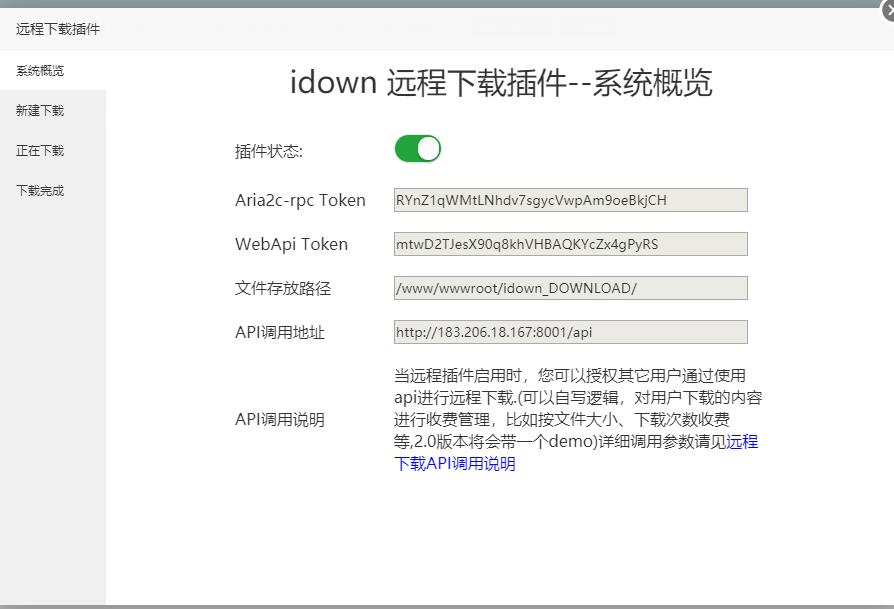Close the dialog with the X icon
This screenshot has height=609, width=894.
(888, 10)
